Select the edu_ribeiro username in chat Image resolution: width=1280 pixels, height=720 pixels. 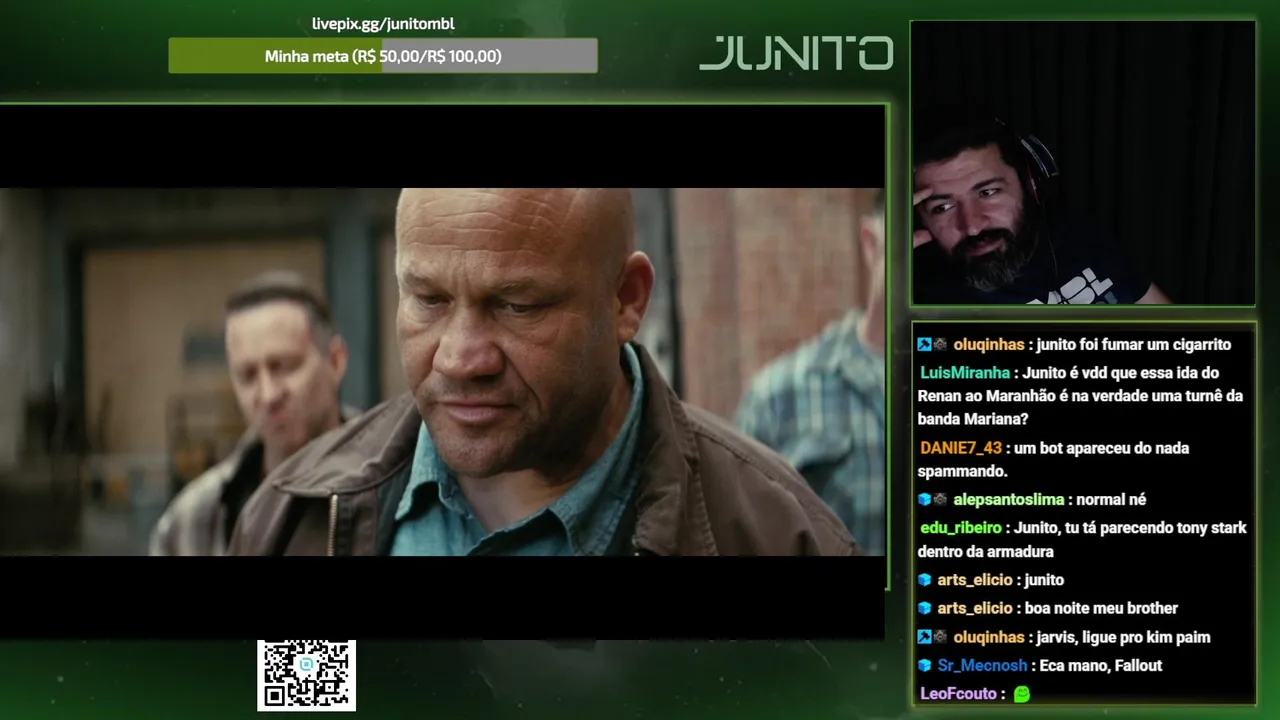[960, 528]
